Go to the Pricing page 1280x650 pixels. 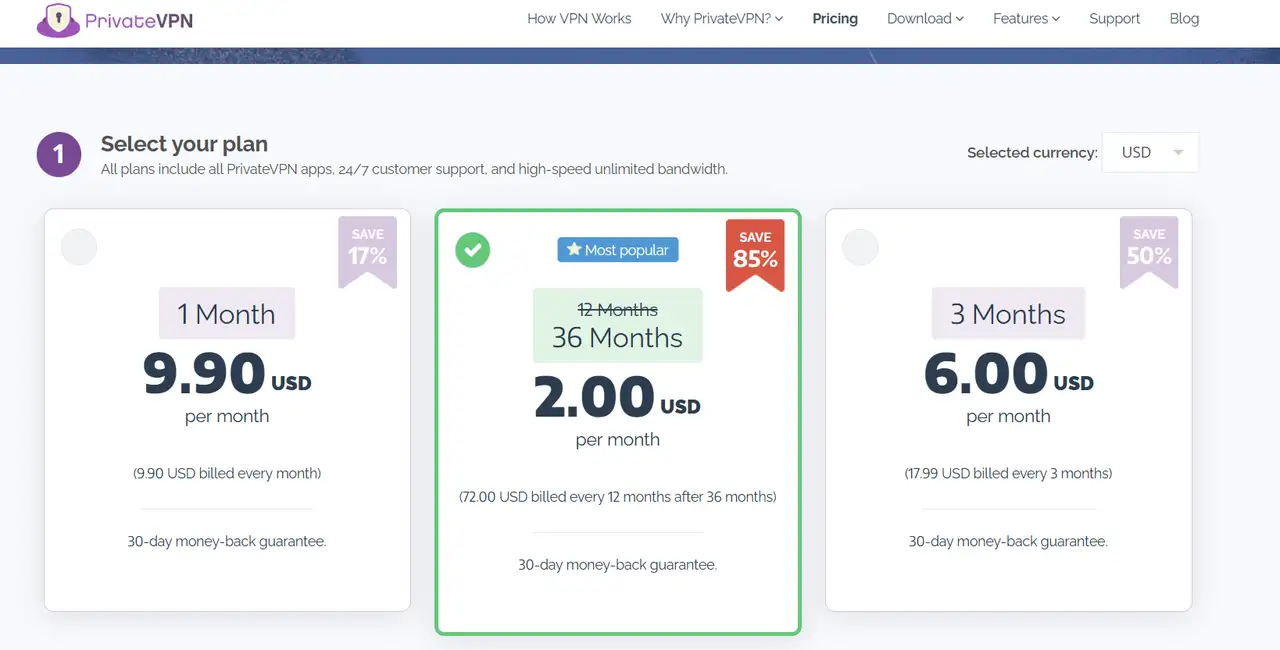coord(835,19)
